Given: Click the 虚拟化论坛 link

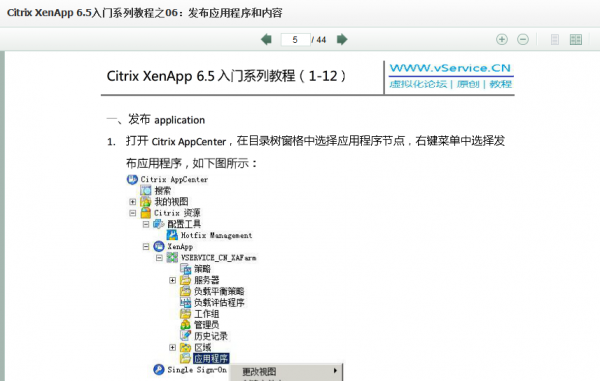Looking at the screenshot, I should tap(418, 84).
